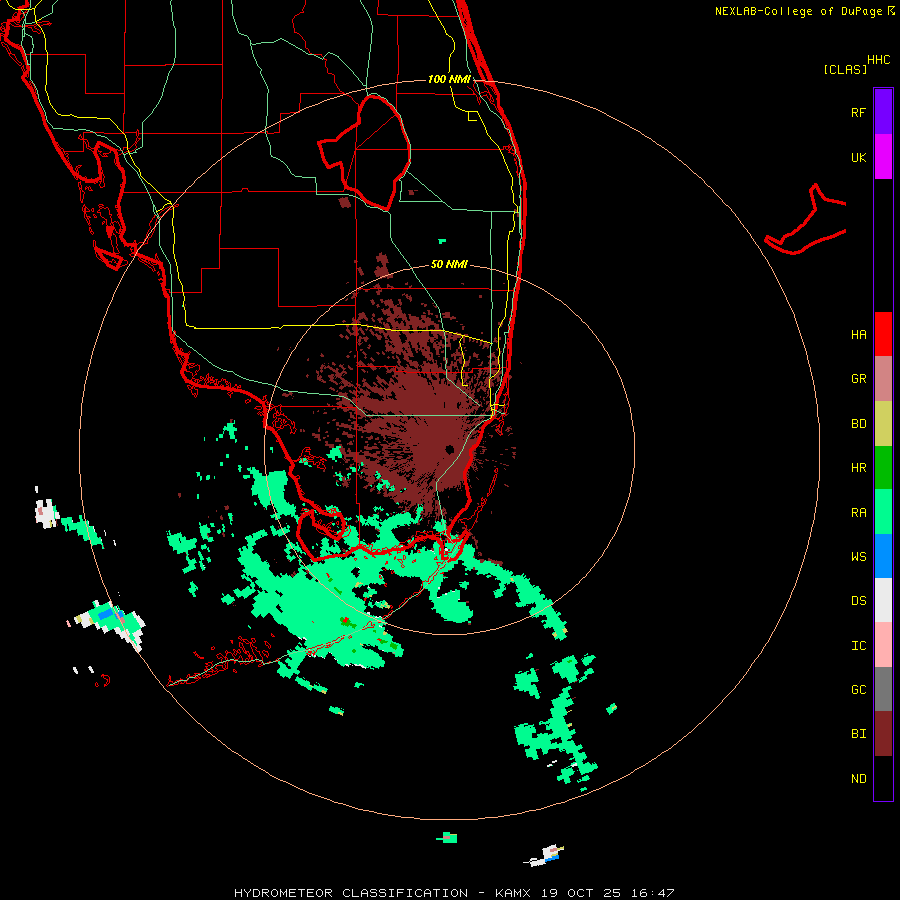Click the 50 NMI range ring label
Screen dimensions: 900x900
(x=449, y=264)
